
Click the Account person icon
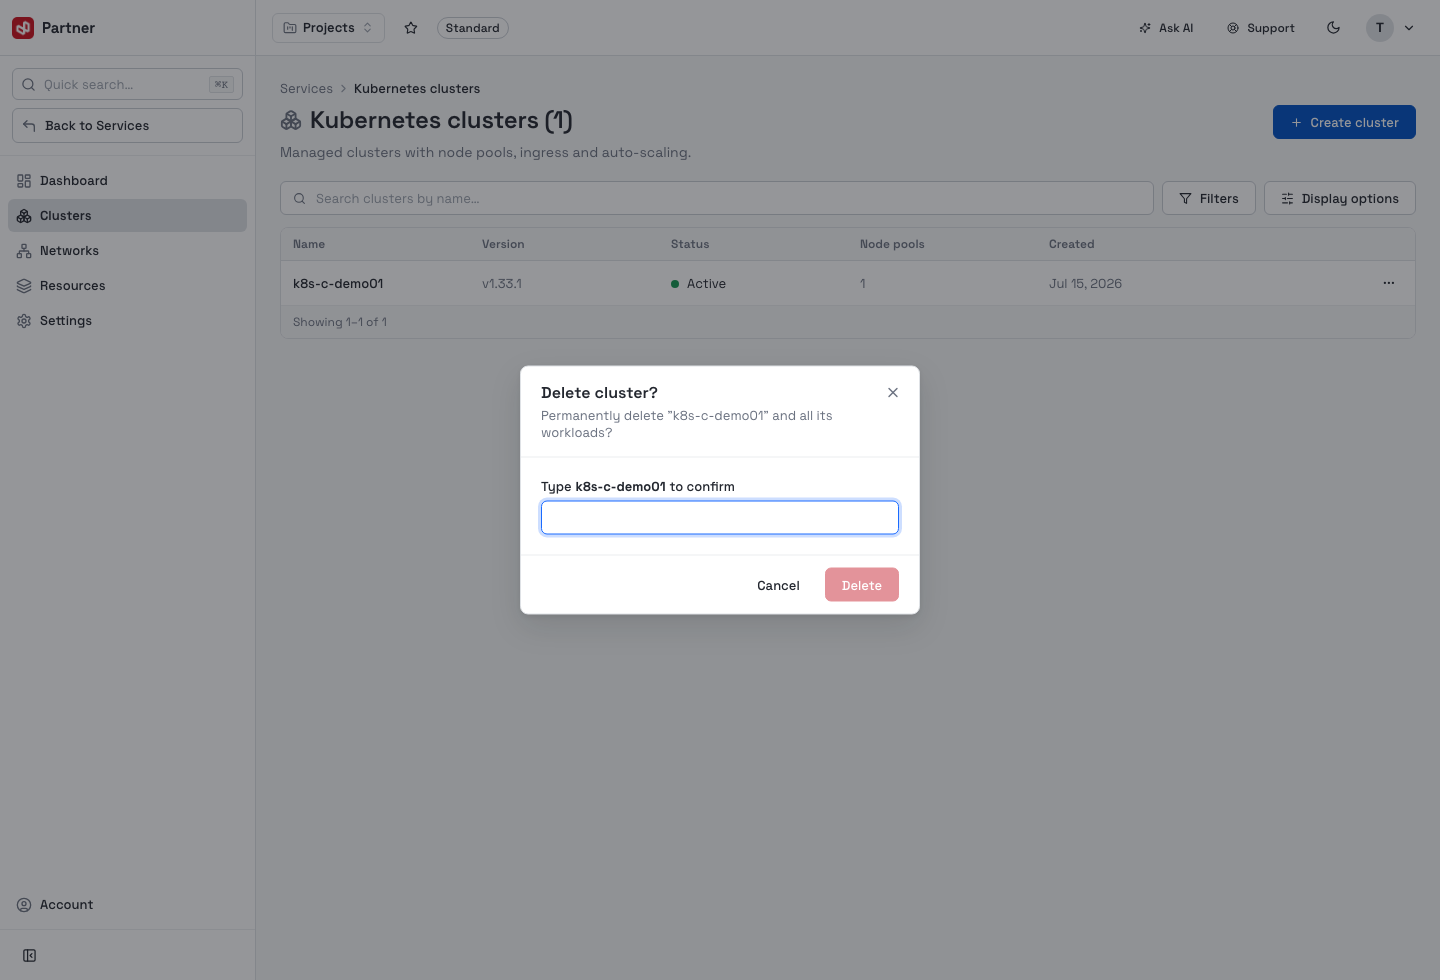point(24,905)
